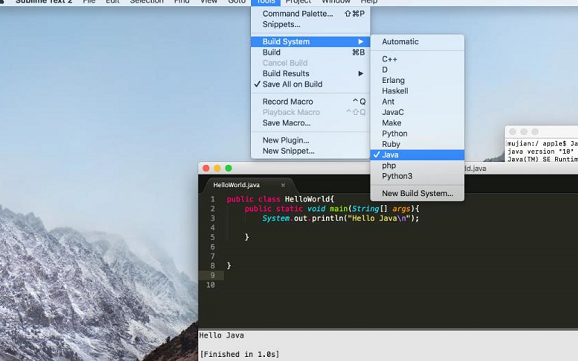Open the Command Palette menu entry
This screenshot has width=578, height=361.
[310, 14]
